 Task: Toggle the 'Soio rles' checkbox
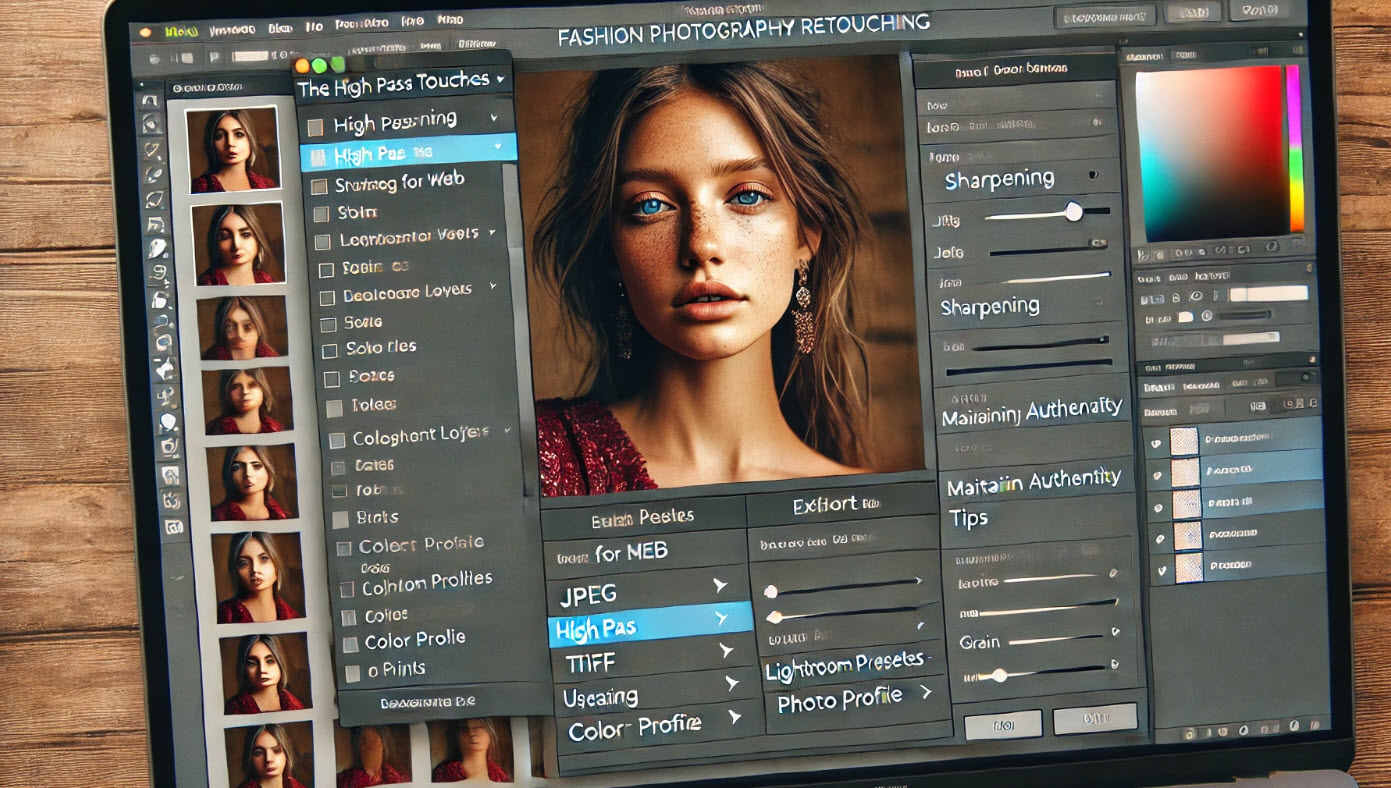pos(329,351)
